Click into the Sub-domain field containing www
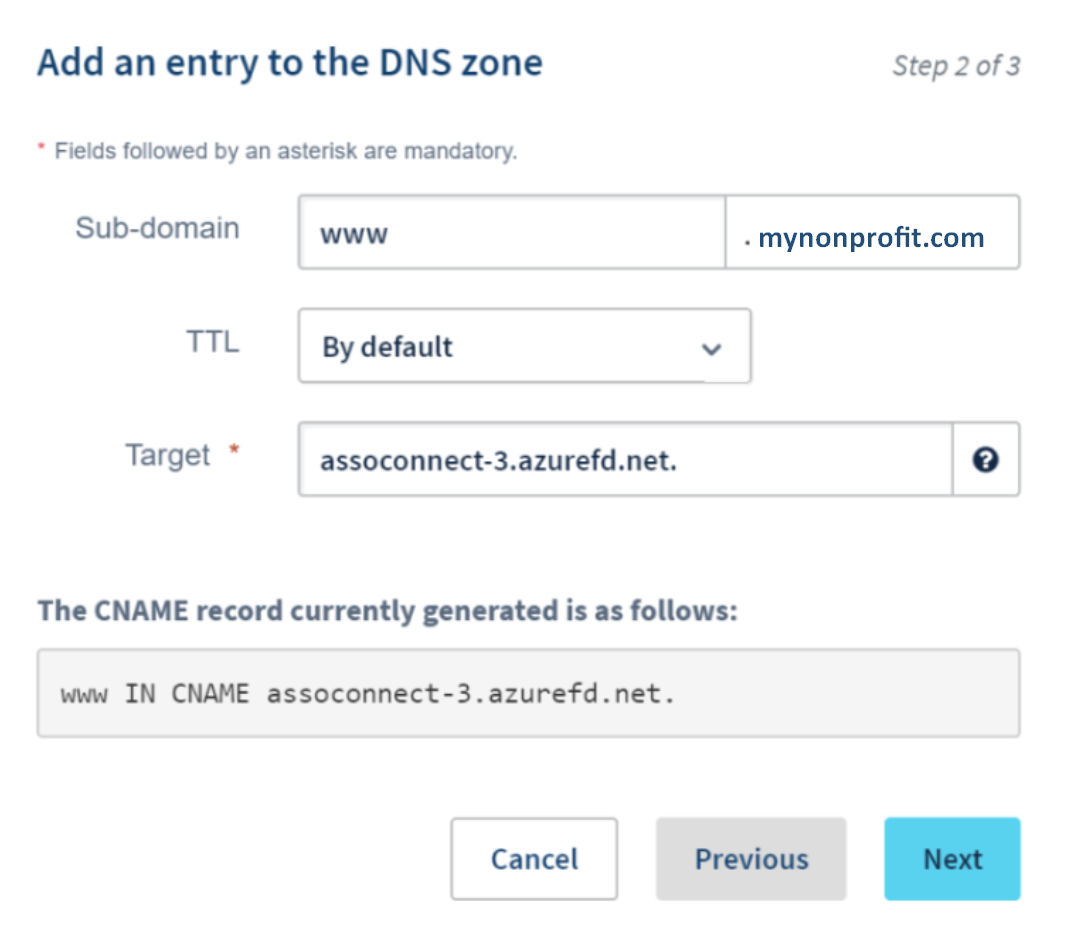 [x=510, y=233]
